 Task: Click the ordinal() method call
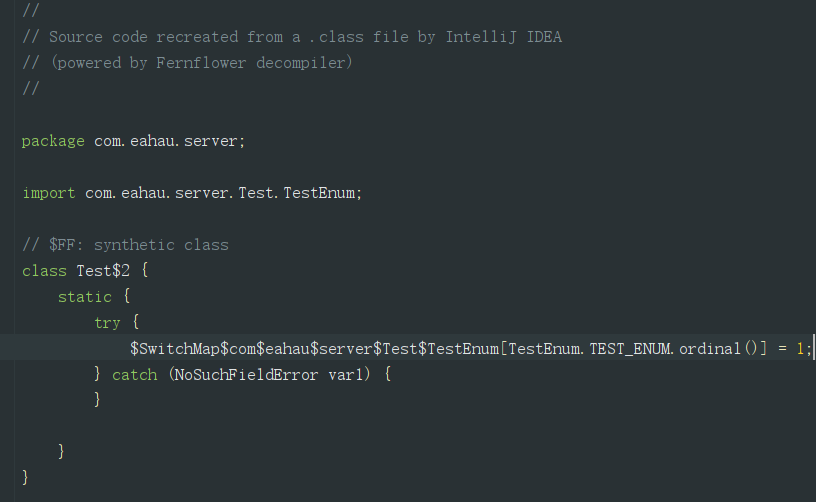[718, 349]
